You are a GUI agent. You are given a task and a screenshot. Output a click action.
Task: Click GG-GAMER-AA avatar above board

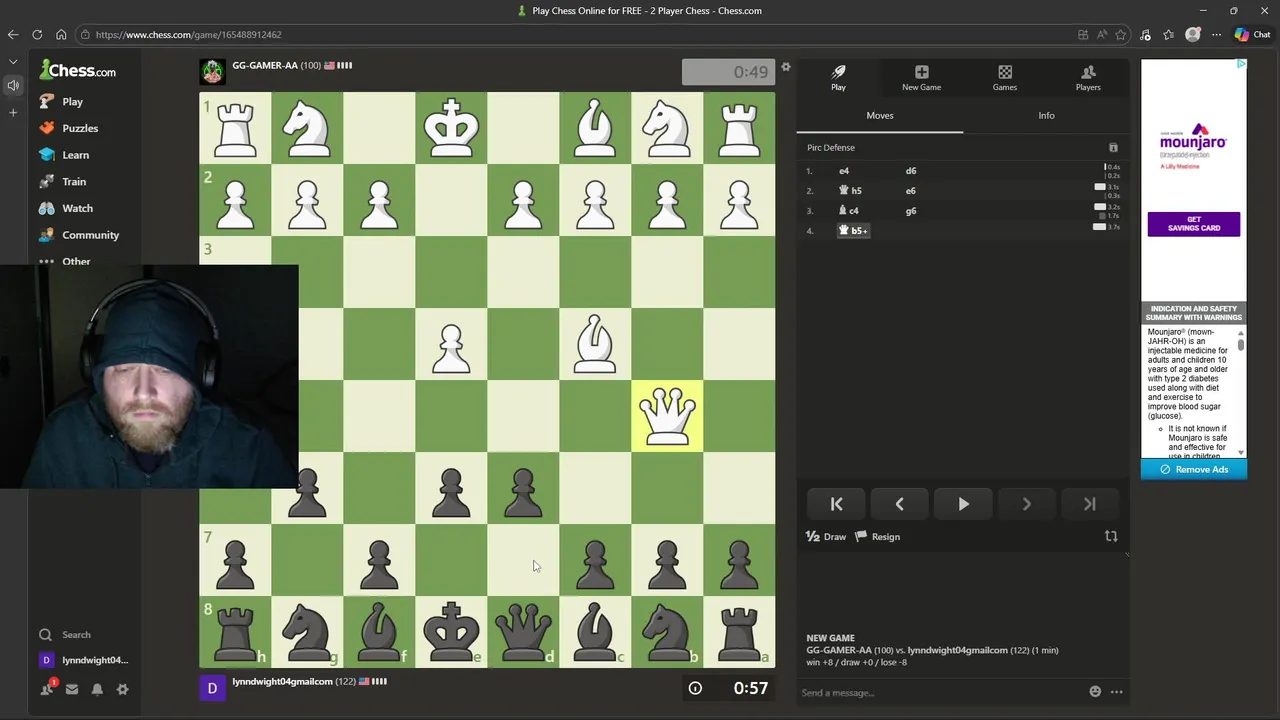(212, 72)
